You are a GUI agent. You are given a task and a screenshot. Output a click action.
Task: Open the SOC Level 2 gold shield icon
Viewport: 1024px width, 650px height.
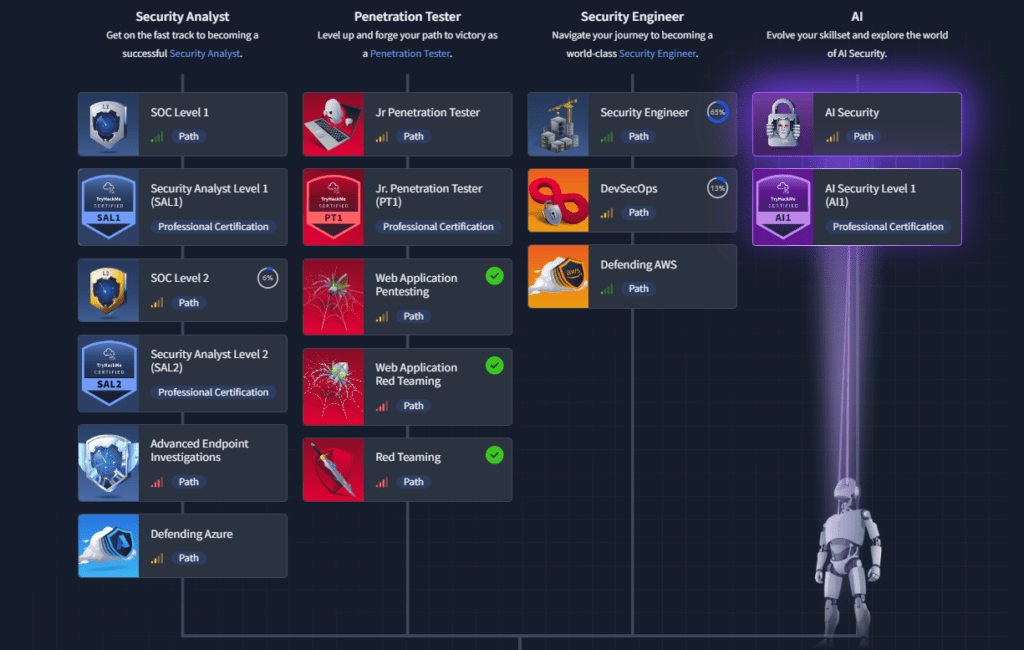108,290
